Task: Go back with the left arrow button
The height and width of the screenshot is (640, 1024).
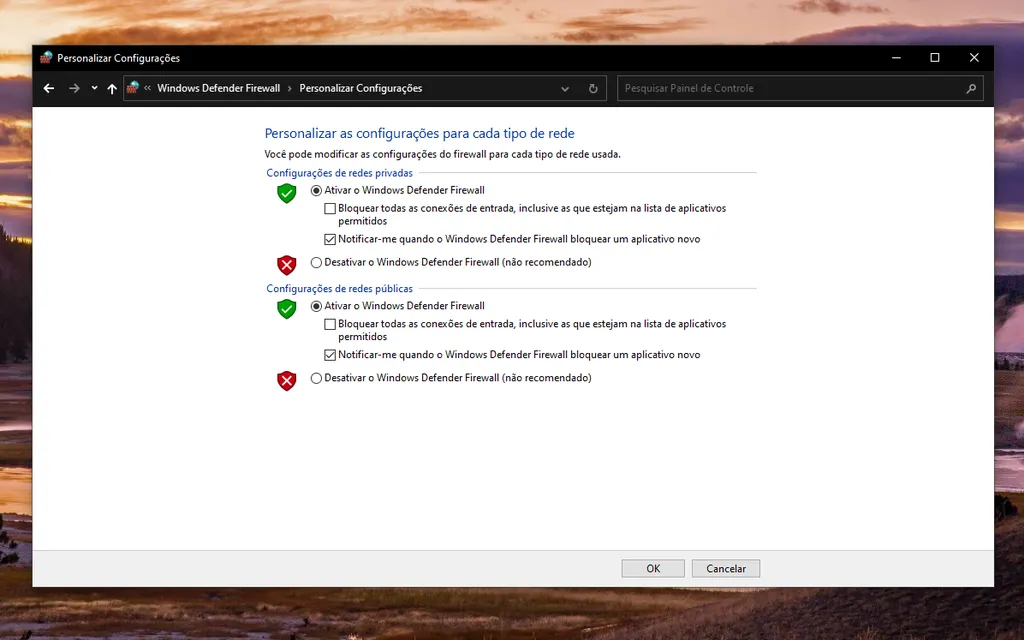Action: point(49,88)
